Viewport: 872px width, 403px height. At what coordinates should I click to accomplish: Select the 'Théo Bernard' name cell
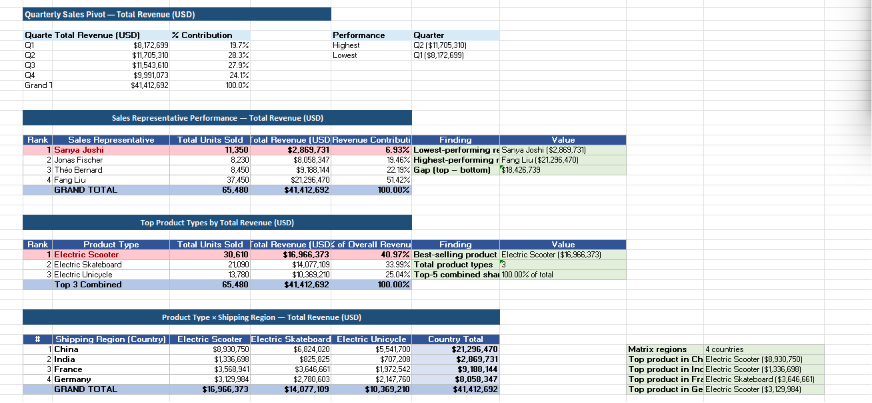111,170
